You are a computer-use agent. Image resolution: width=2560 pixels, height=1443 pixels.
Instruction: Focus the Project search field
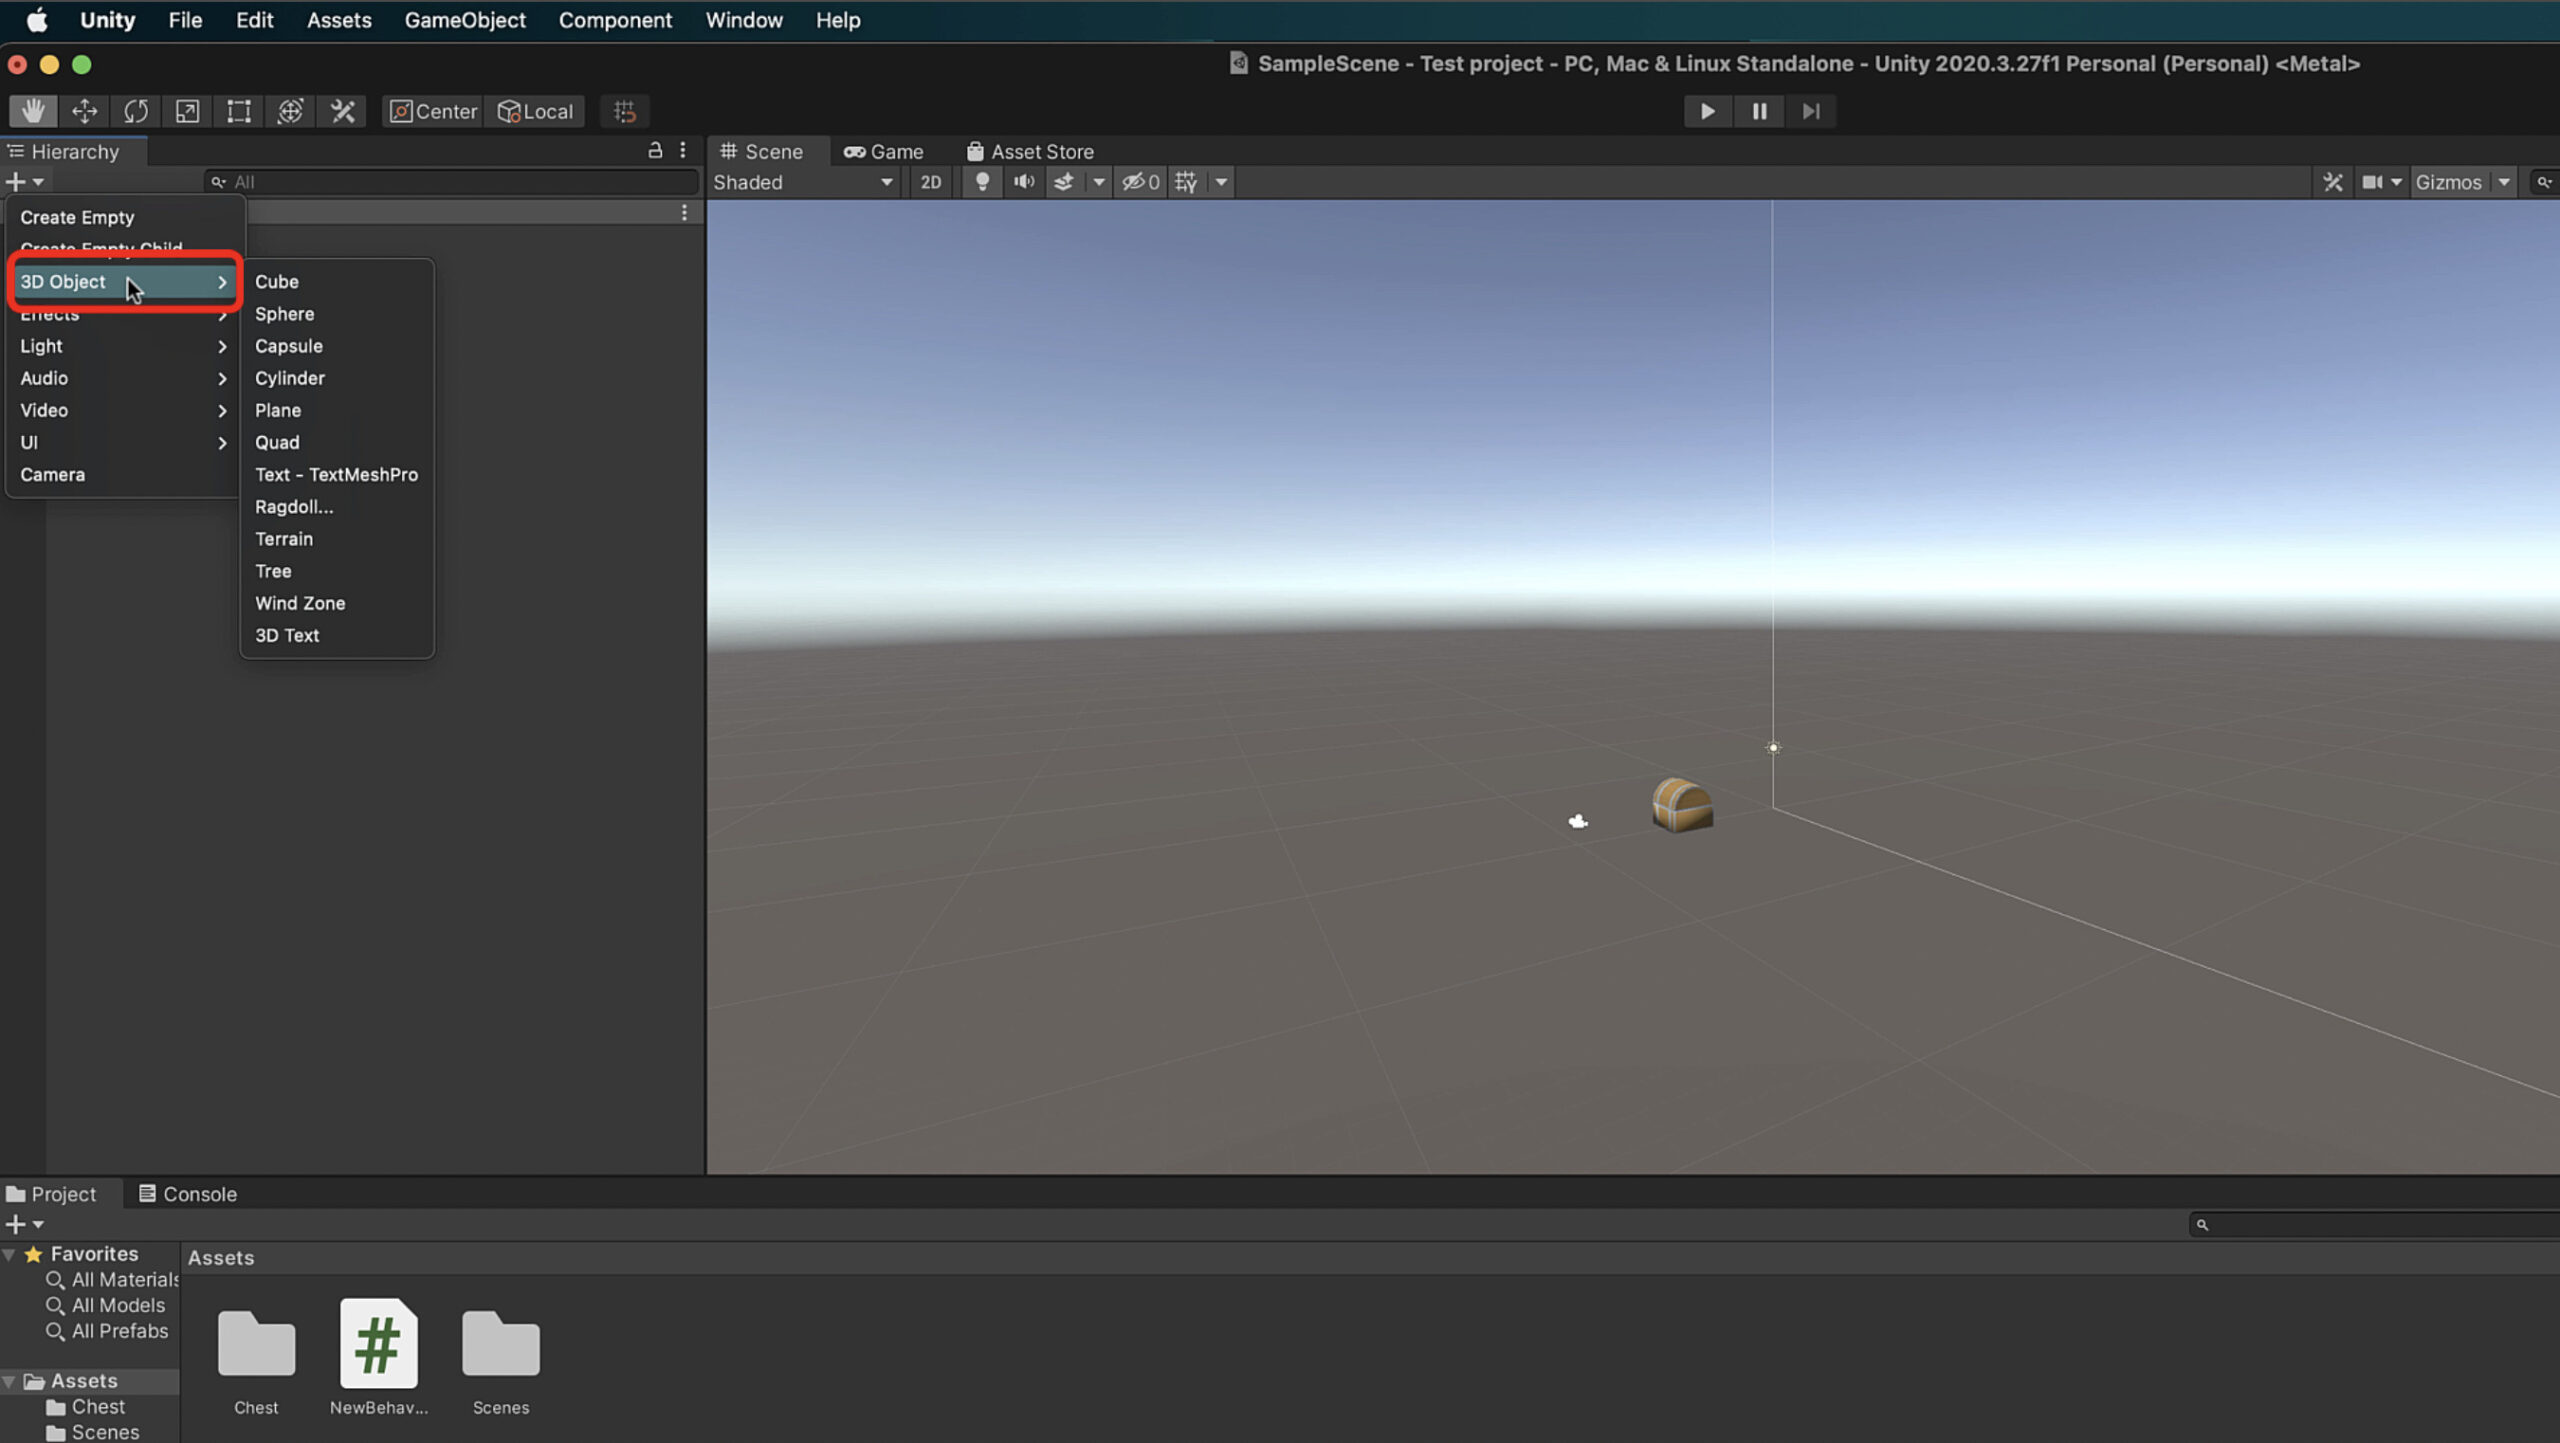[2374, 1224]
